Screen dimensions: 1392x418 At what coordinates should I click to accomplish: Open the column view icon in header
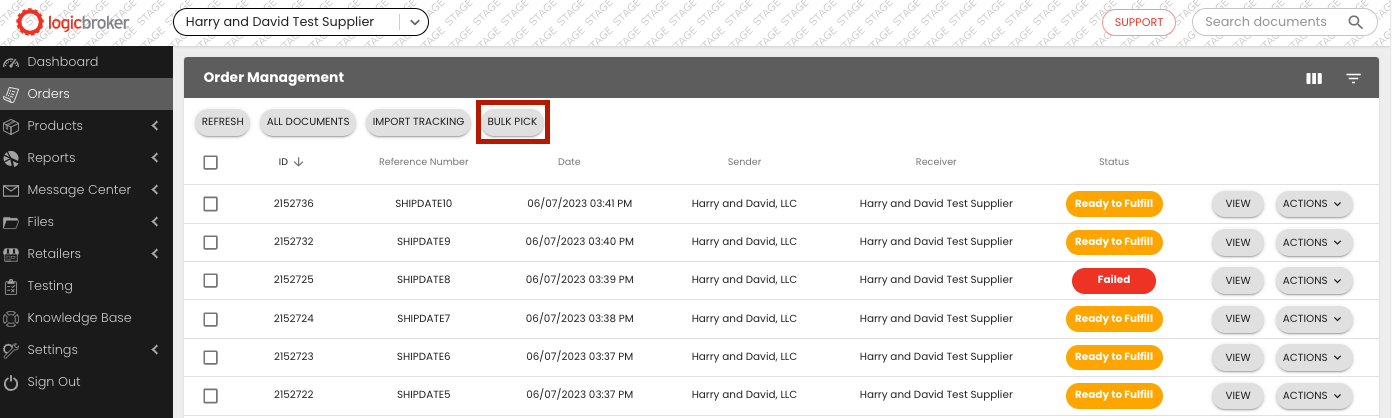coord(1314,79)
